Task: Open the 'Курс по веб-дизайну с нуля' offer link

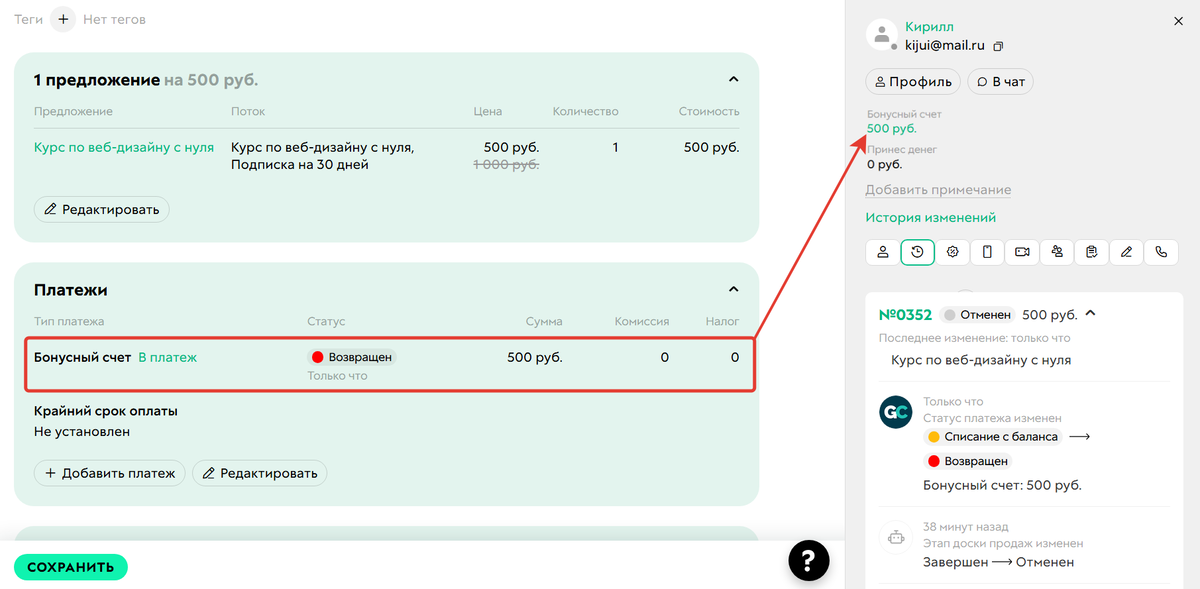Action: click(124, 147)
